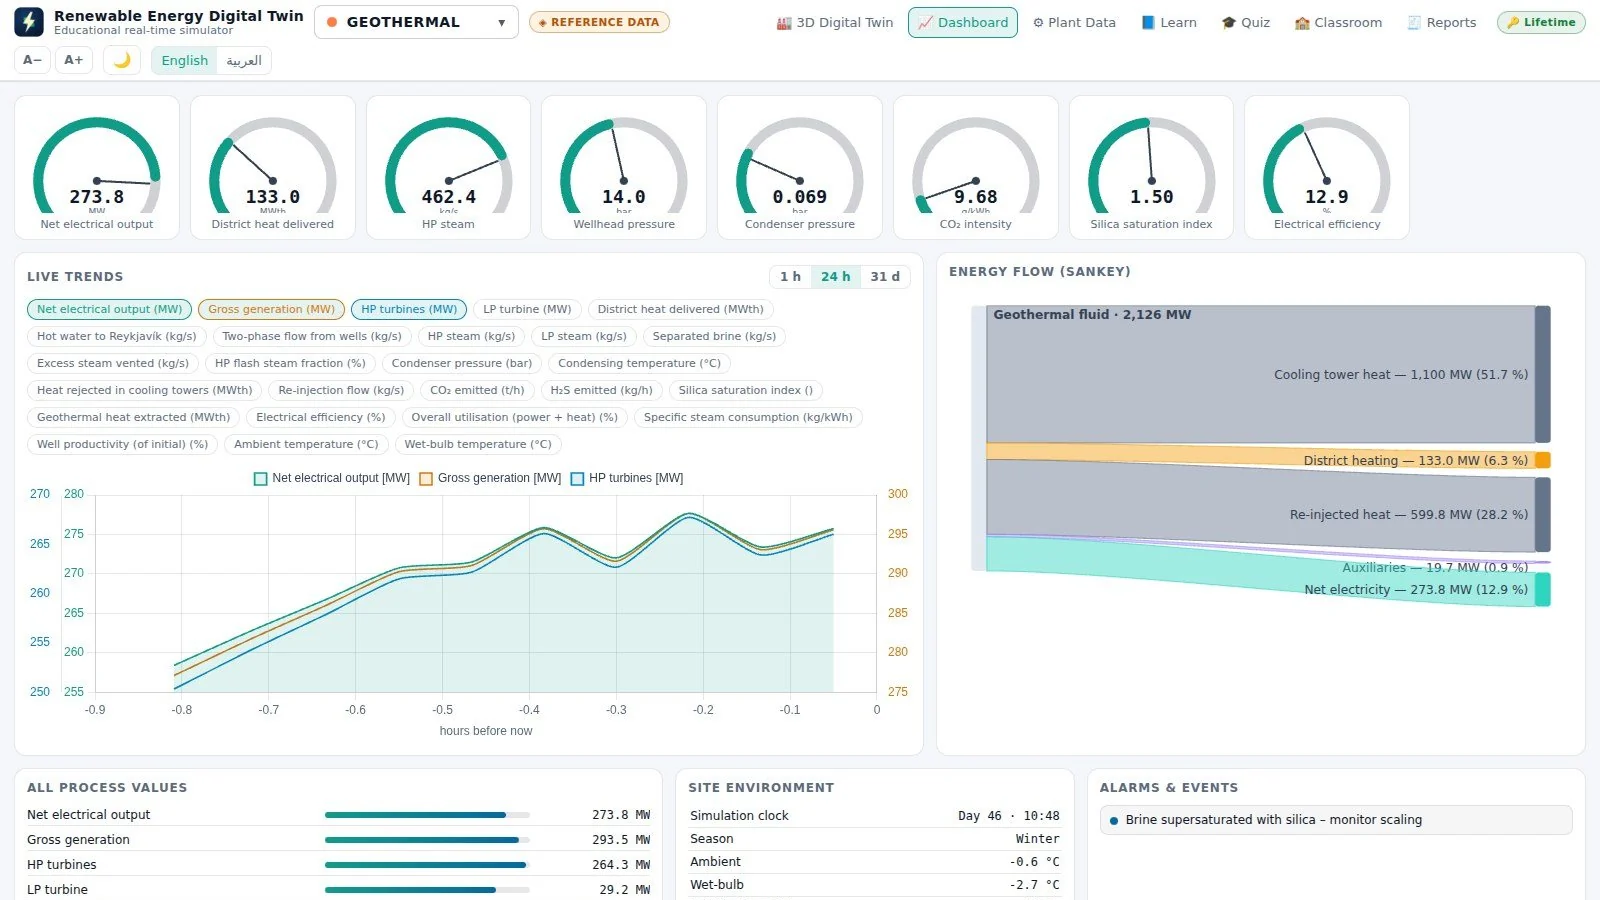Click the District heat delivered gauge
Viewport: 1600px width, 900px height.
point(273,168)
